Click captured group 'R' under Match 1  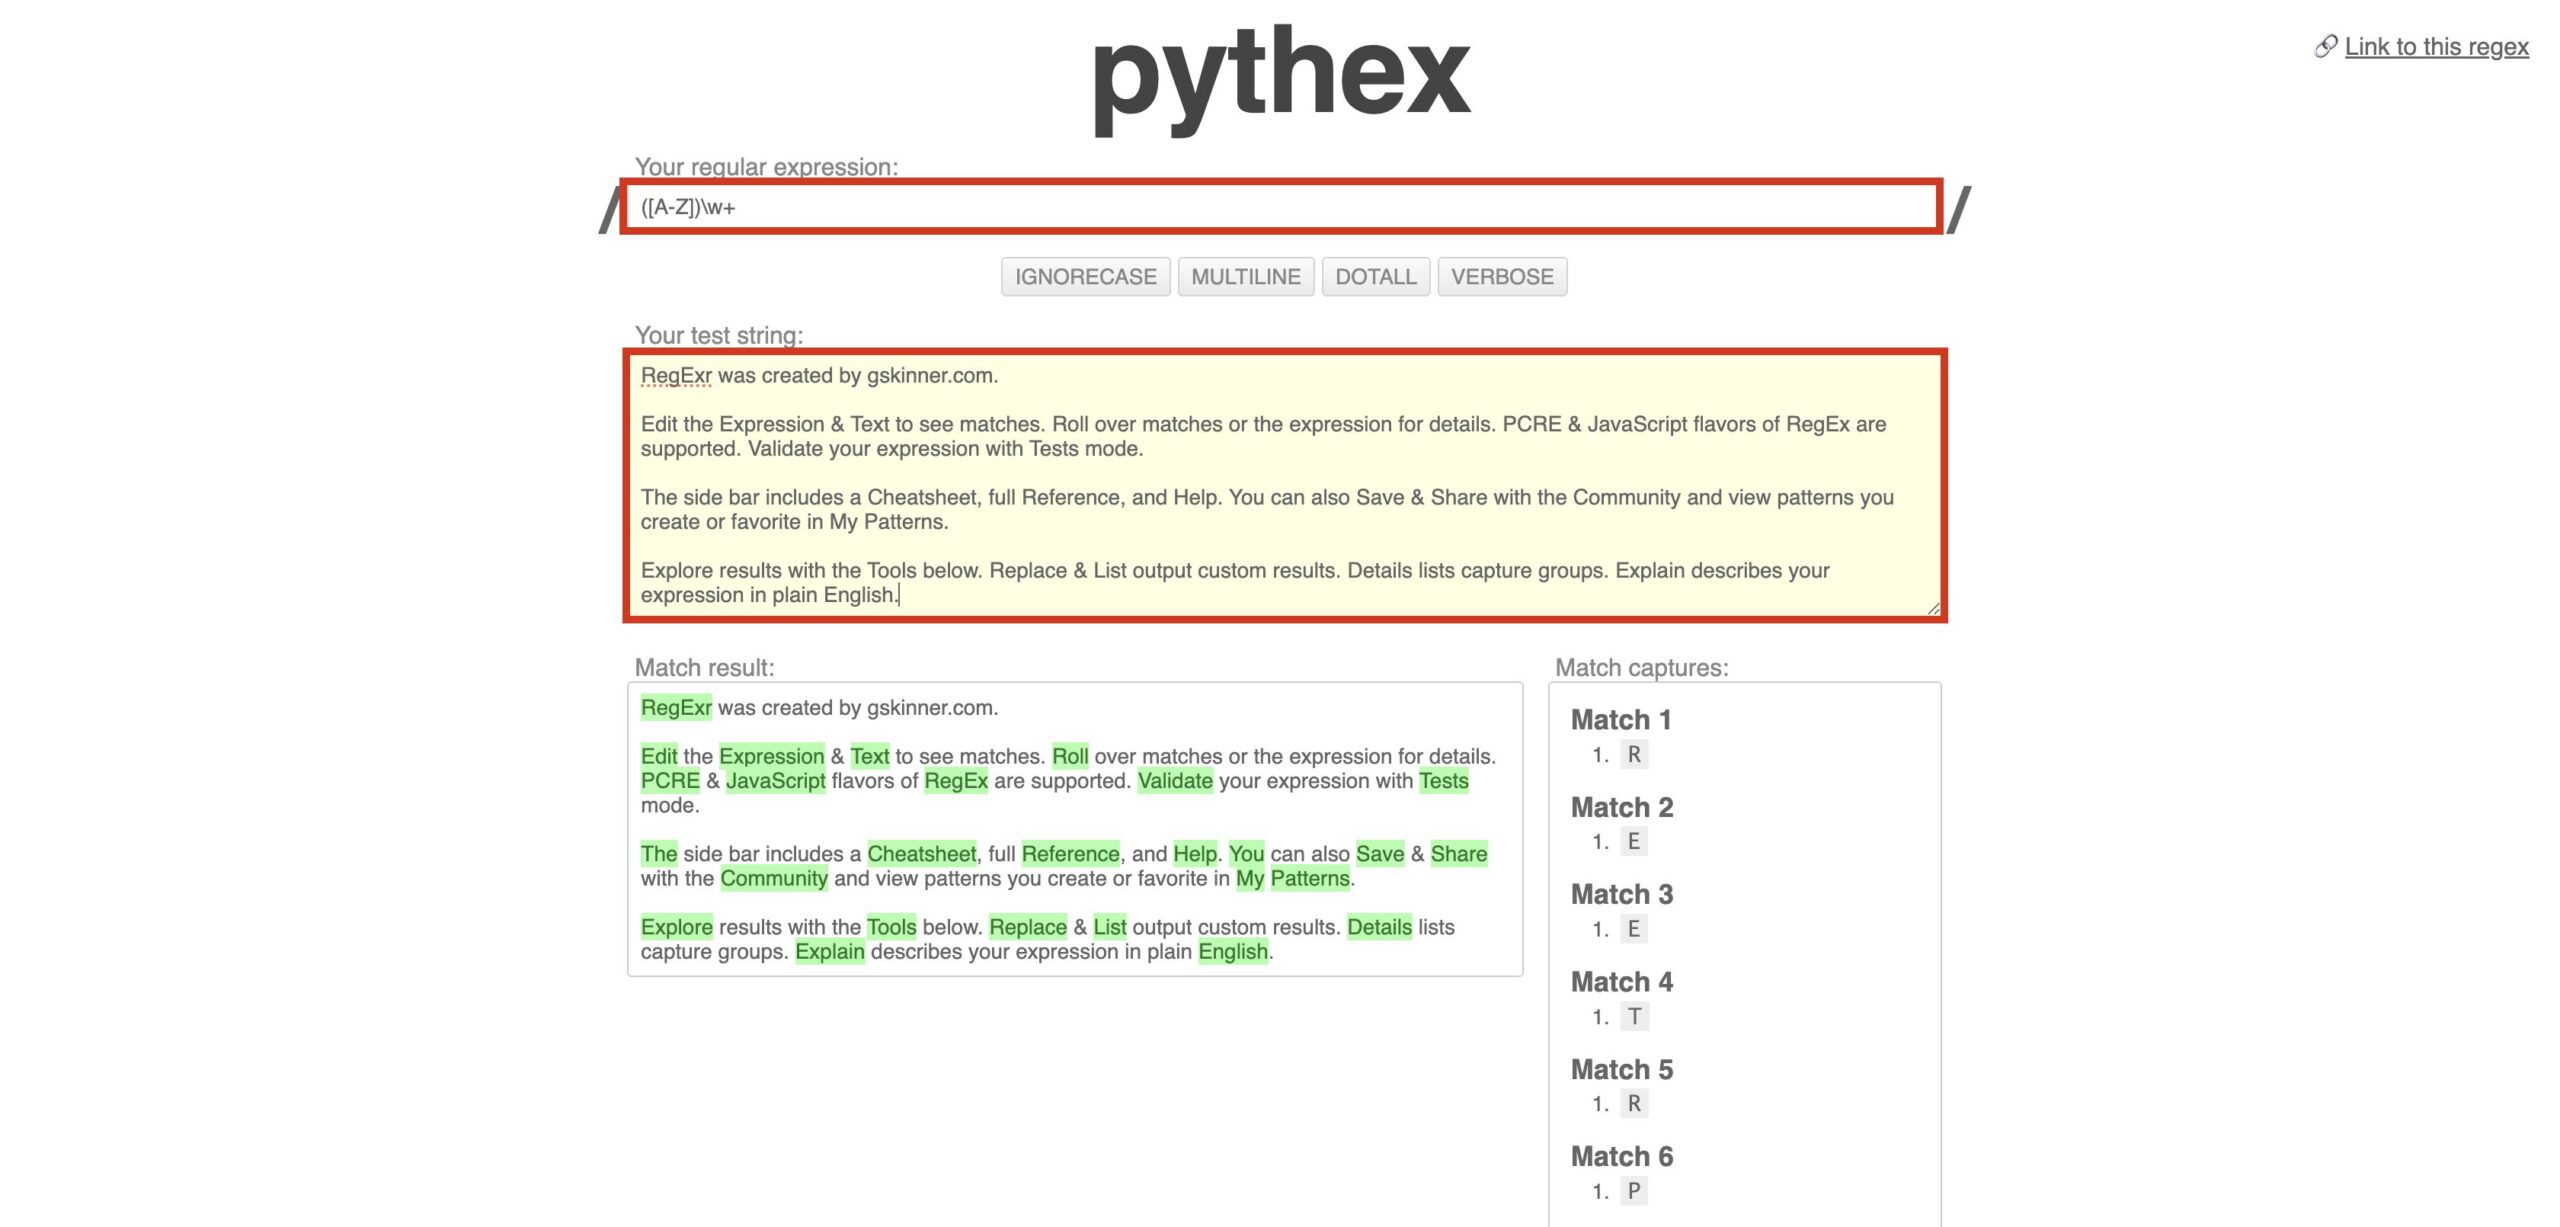pyautogui.click(x=1634, y=754)
